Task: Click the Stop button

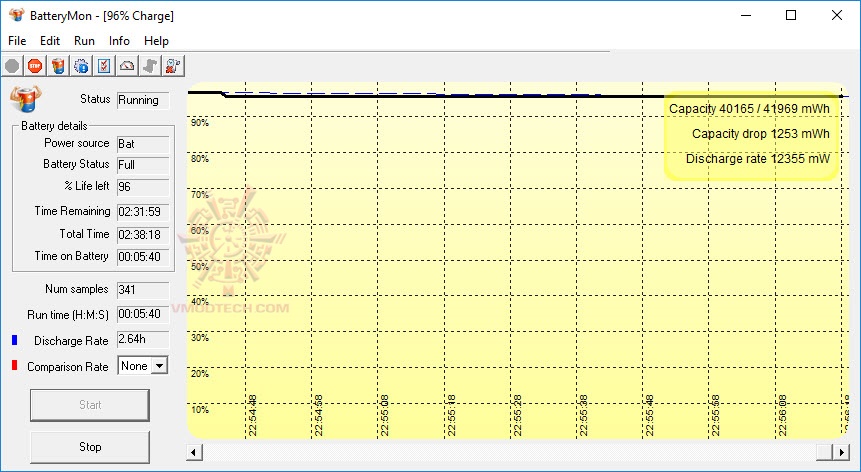Action: pos(90,447)
